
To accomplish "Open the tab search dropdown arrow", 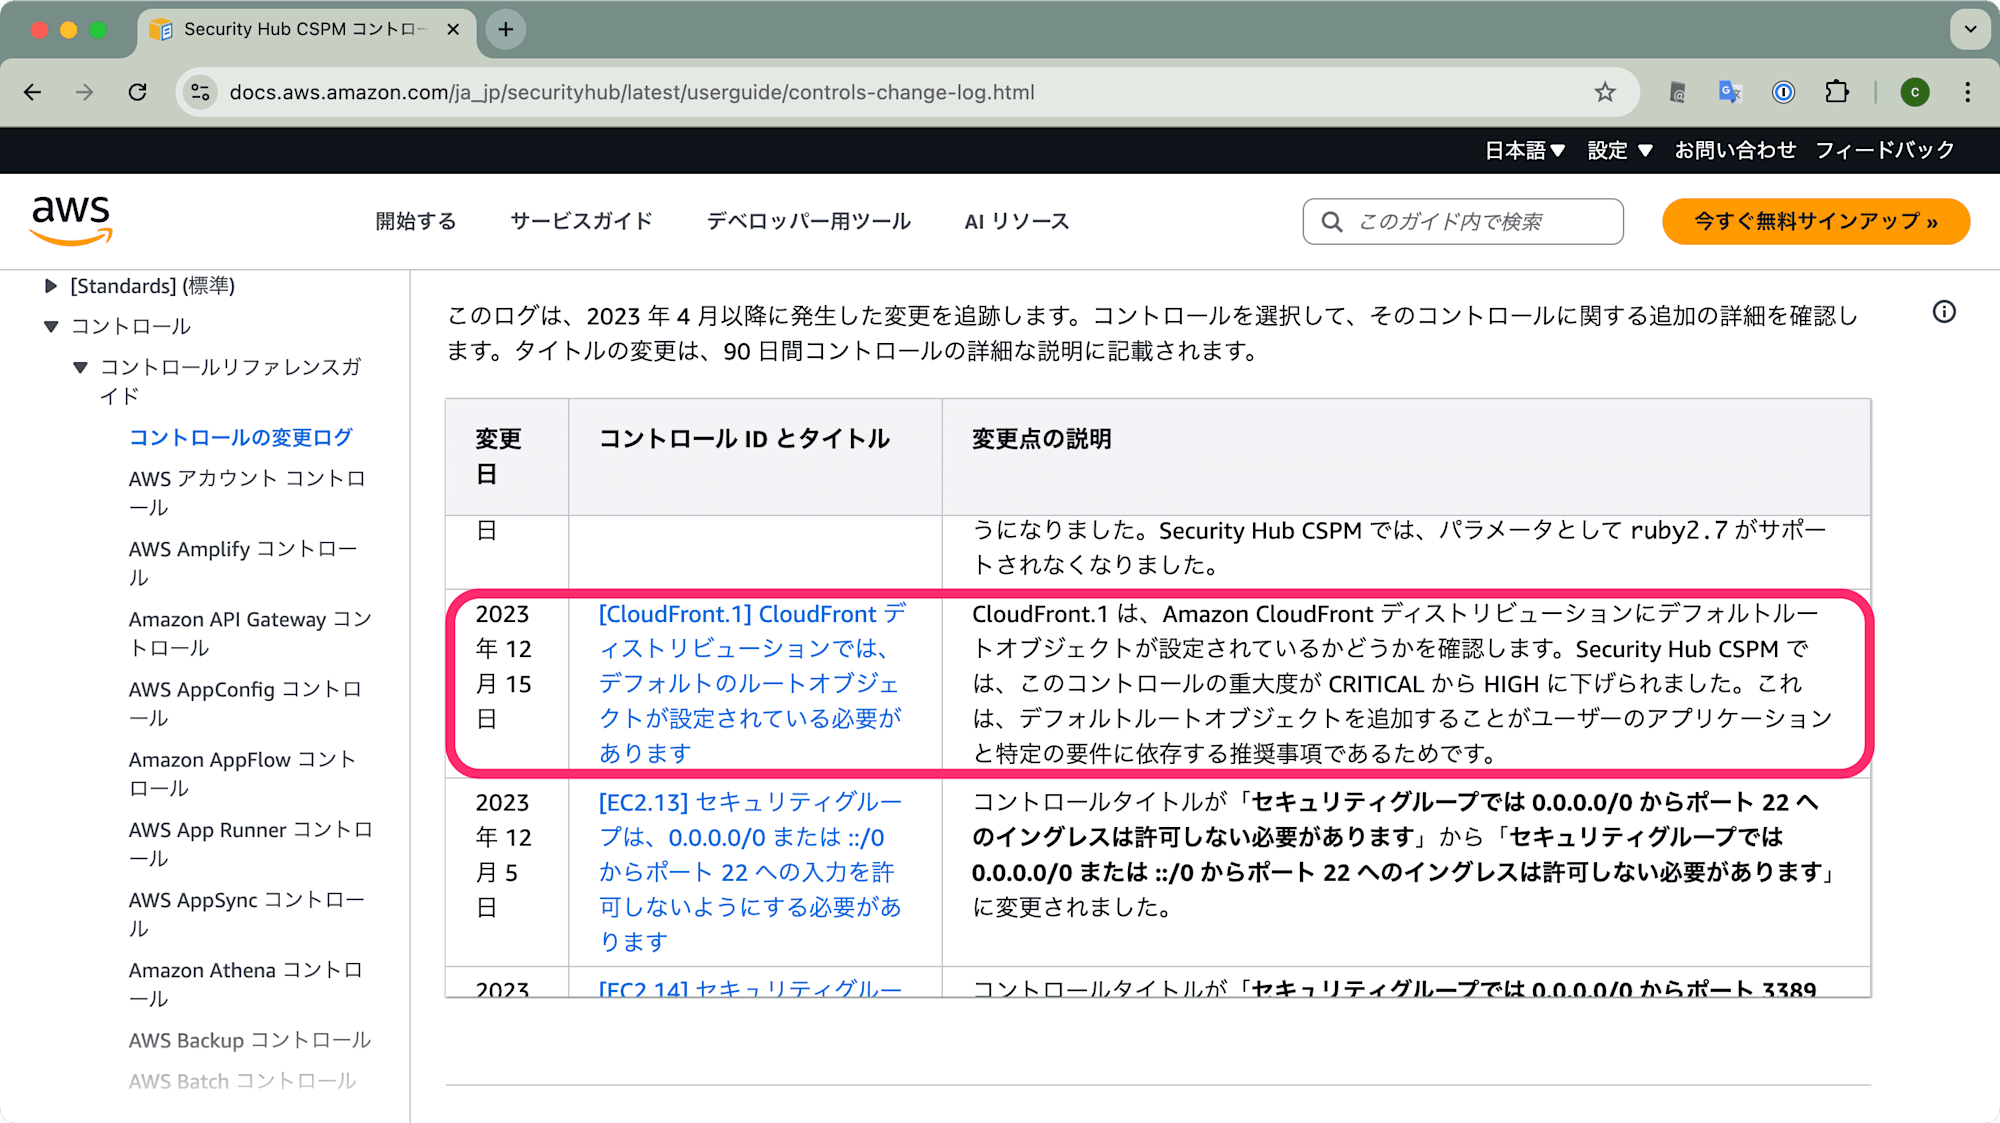I will 1970,30.
